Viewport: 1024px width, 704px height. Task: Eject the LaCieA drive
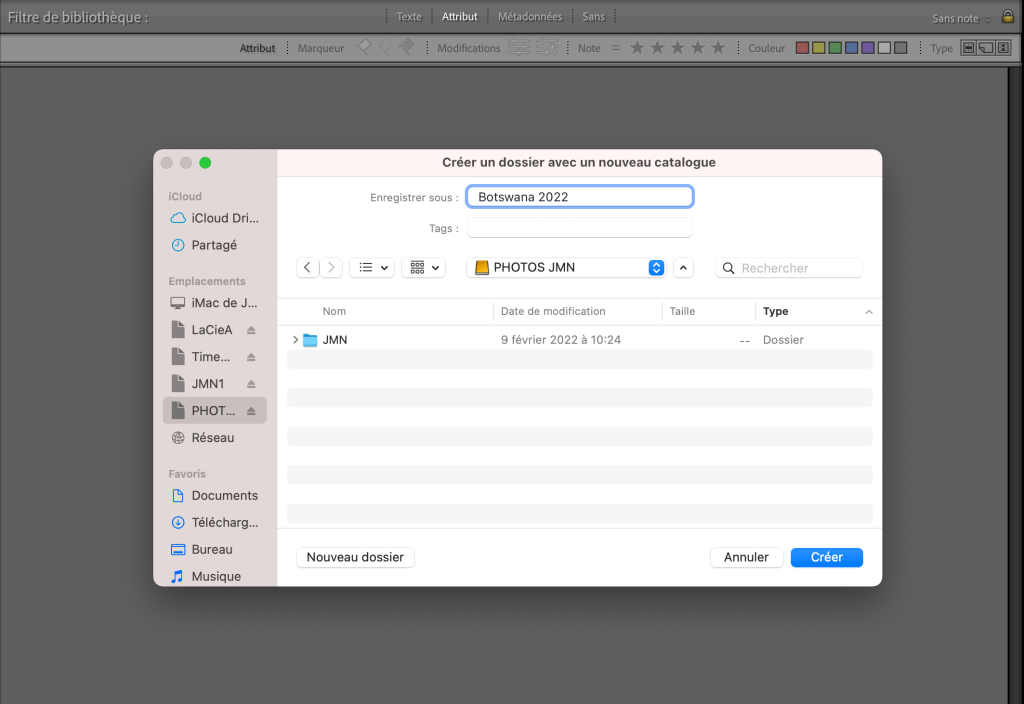251,330
